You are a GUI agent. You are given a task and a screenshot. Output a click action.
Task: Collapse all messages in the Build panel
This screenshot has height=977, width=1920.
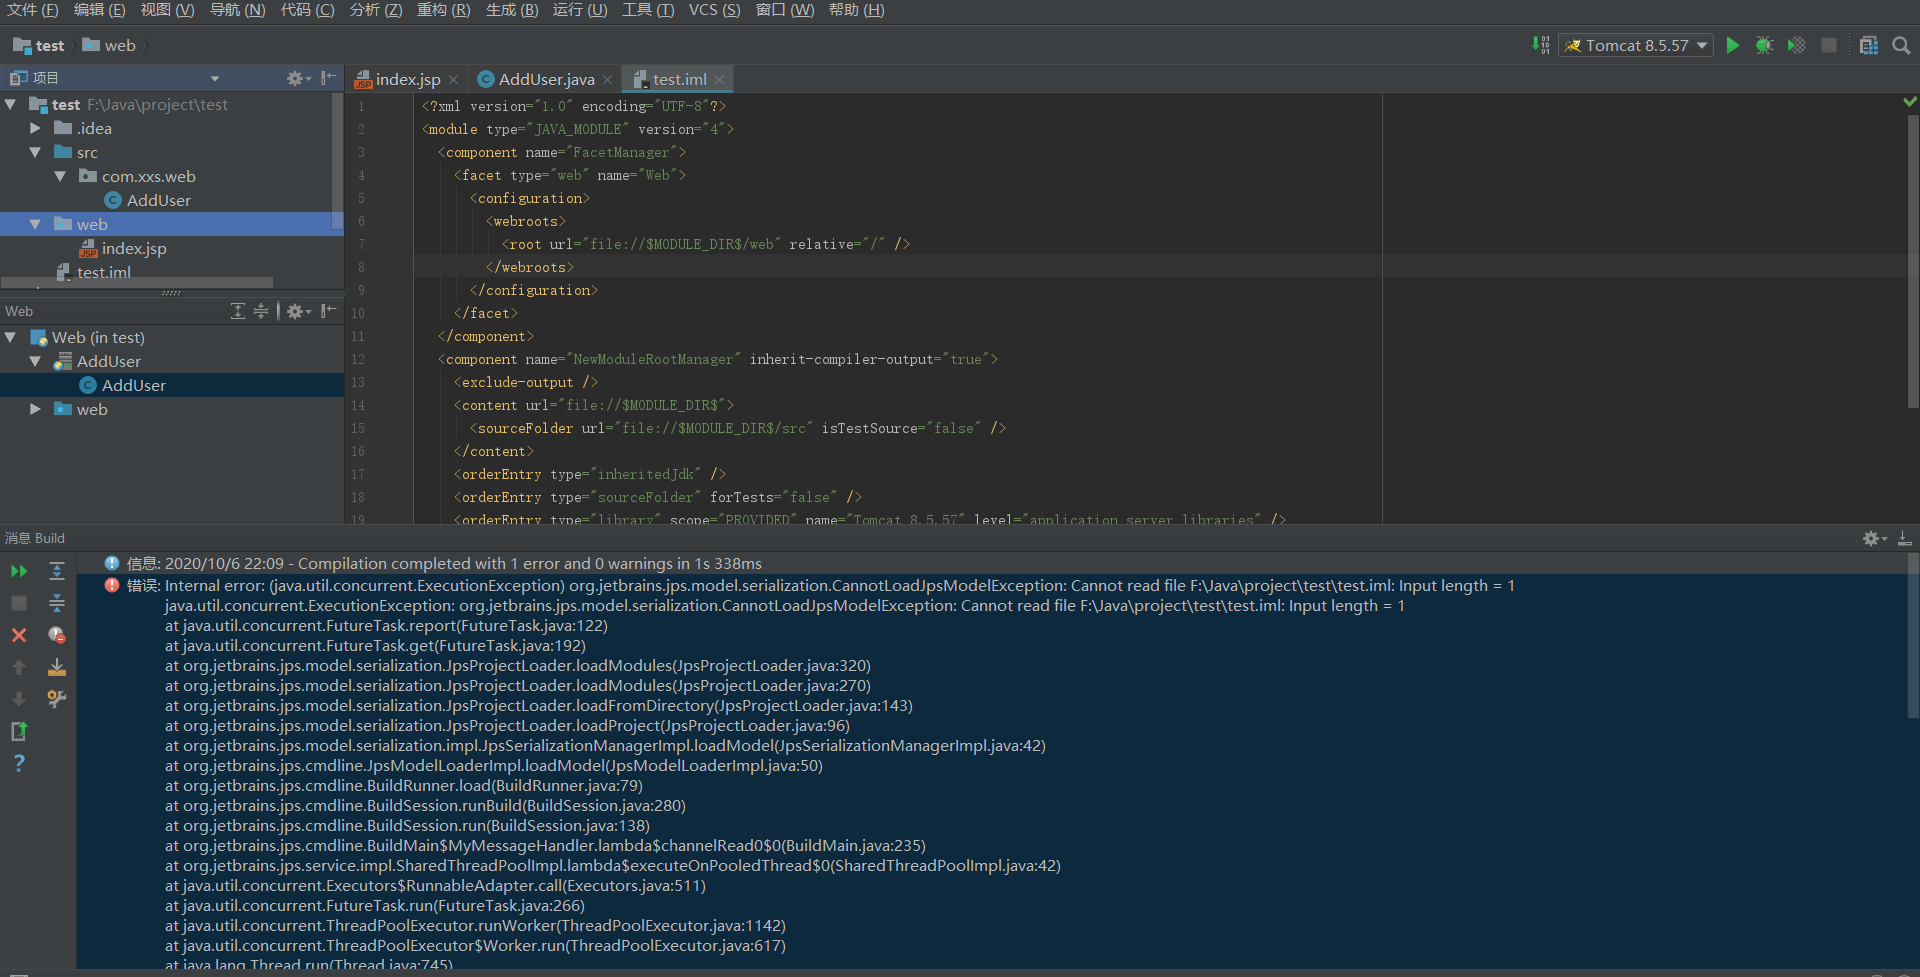coord(57,603)
